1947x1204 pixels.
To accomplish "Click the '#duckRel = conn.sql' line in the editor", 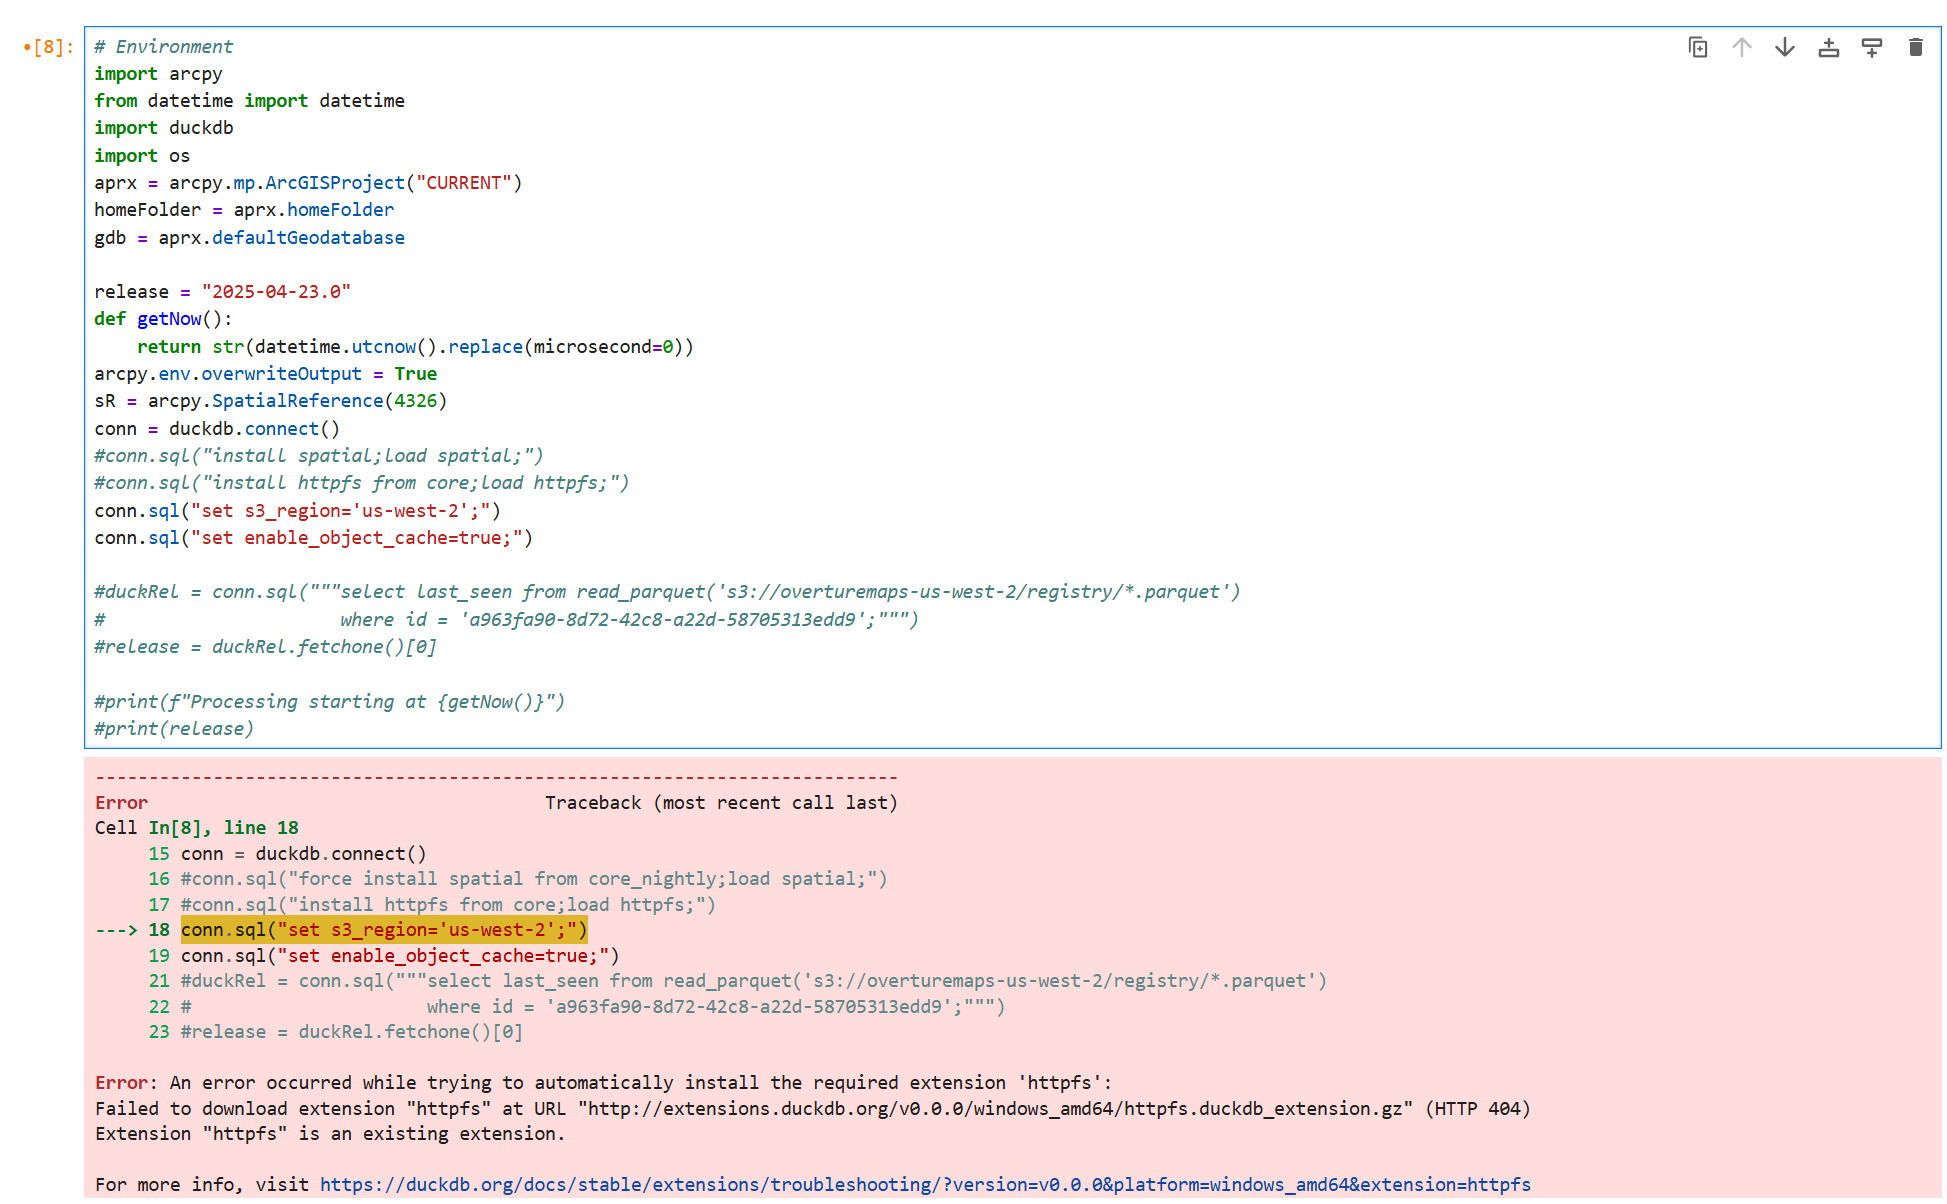I will click(667, 592).
